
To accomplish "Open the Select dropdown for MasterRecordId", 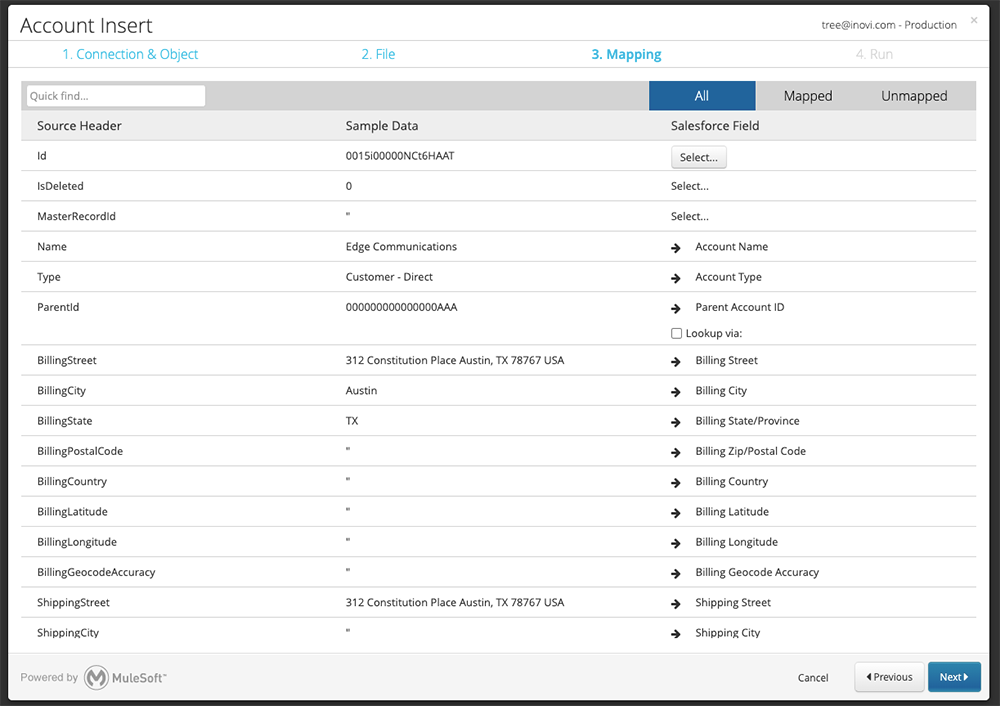I will pyautogui.click(x=689, y=216).
